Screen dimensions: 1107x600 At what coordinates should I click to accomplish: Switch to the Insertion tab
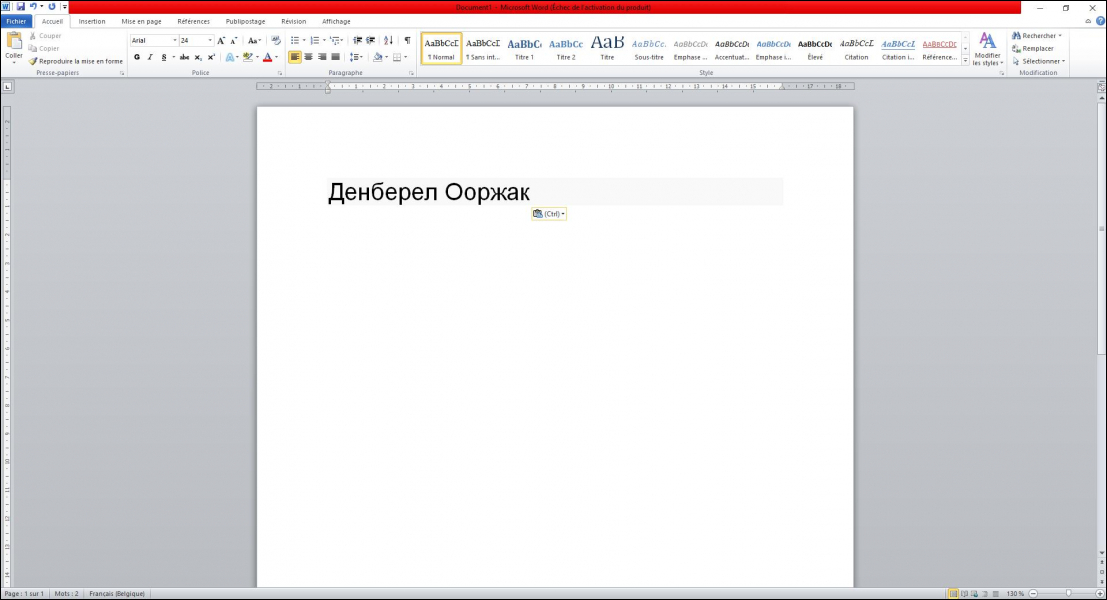click(x=92, y=21)
